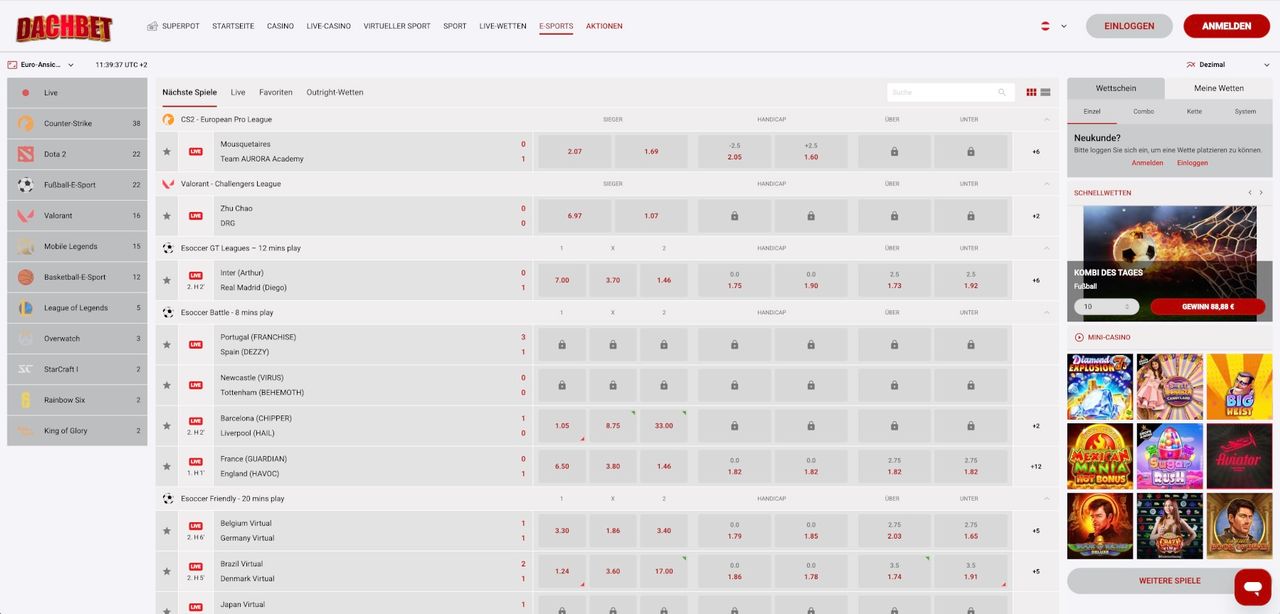Show previous Schnellwetten slide
The image size is (1280, 614).
point(1249,192)
